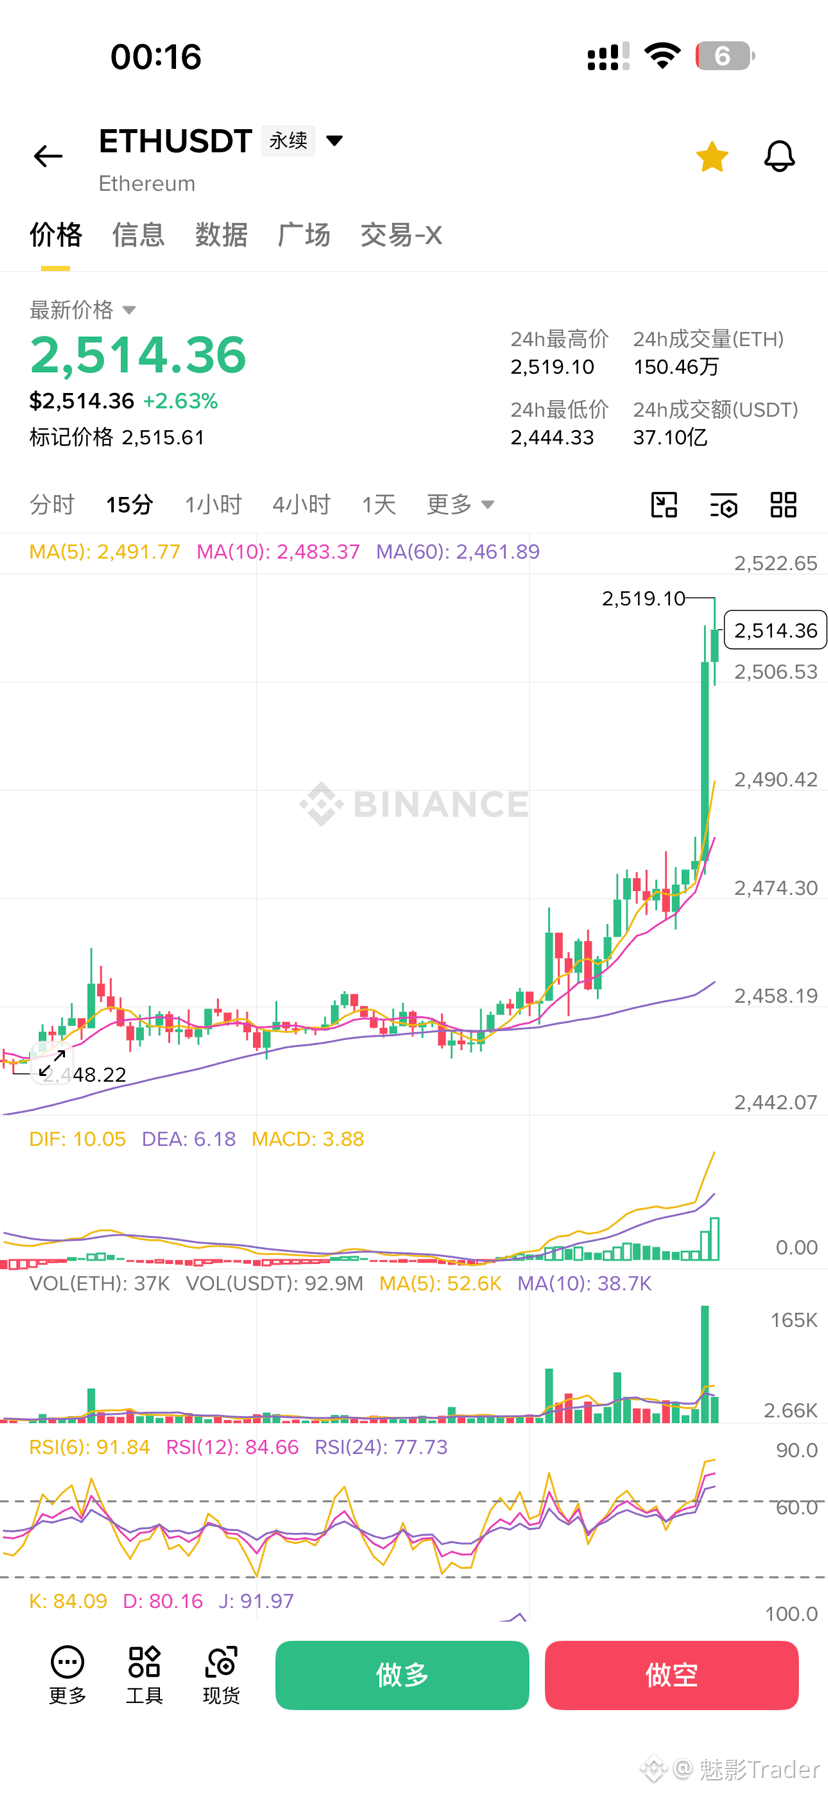This screenshot has height=1795, width=828.
Task: Open the 更多 intervals dropdown
Action: click(460, 505)
